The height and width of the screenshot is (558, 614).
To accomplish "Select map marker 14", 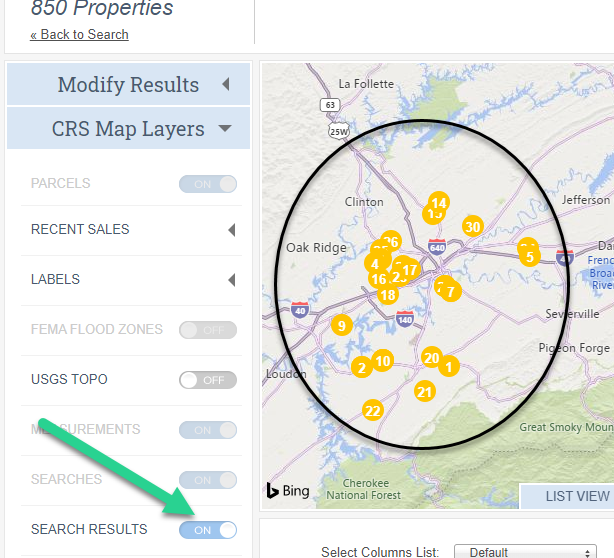I will (x=439, y=202).
